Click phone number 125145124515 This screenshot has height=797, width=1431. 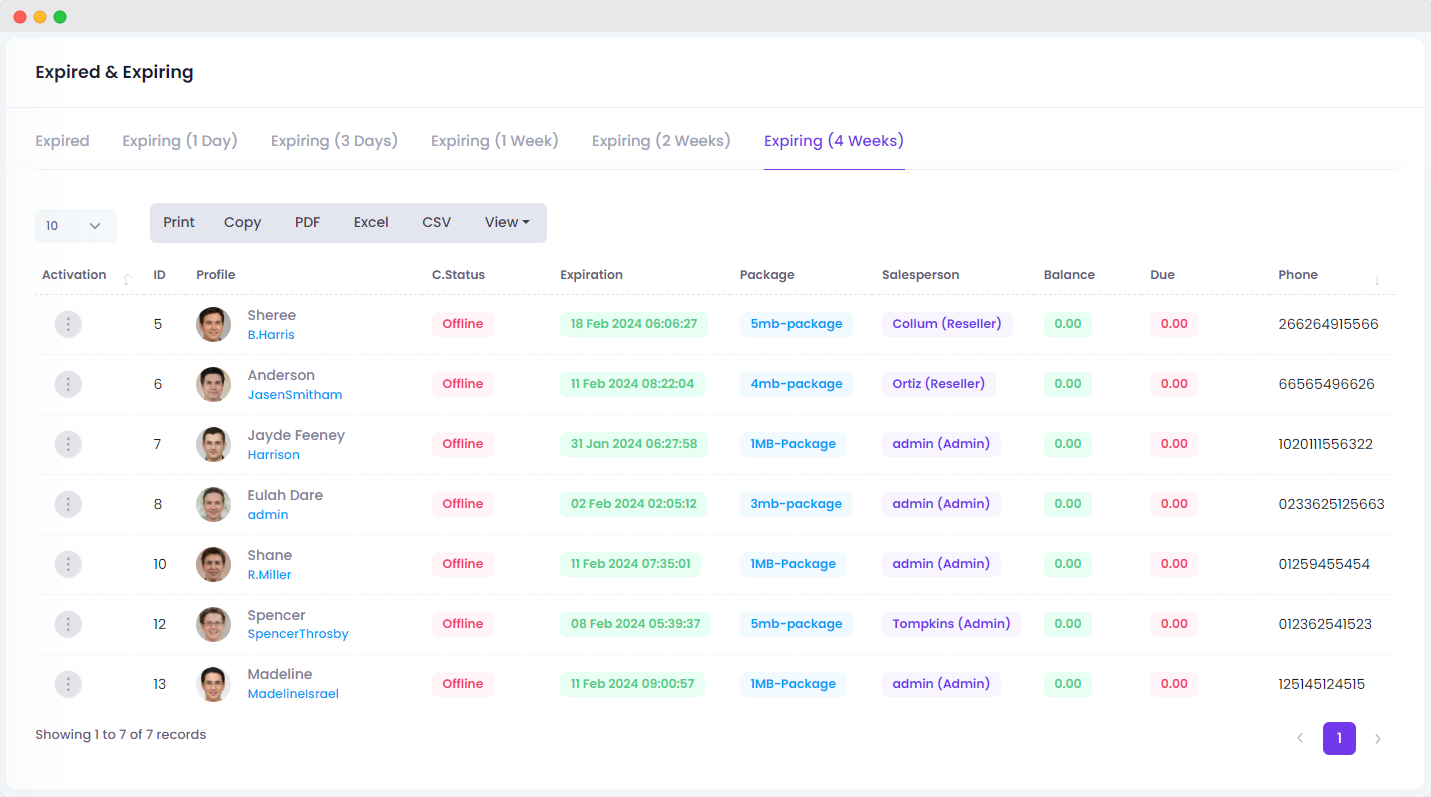(1321, 684)
